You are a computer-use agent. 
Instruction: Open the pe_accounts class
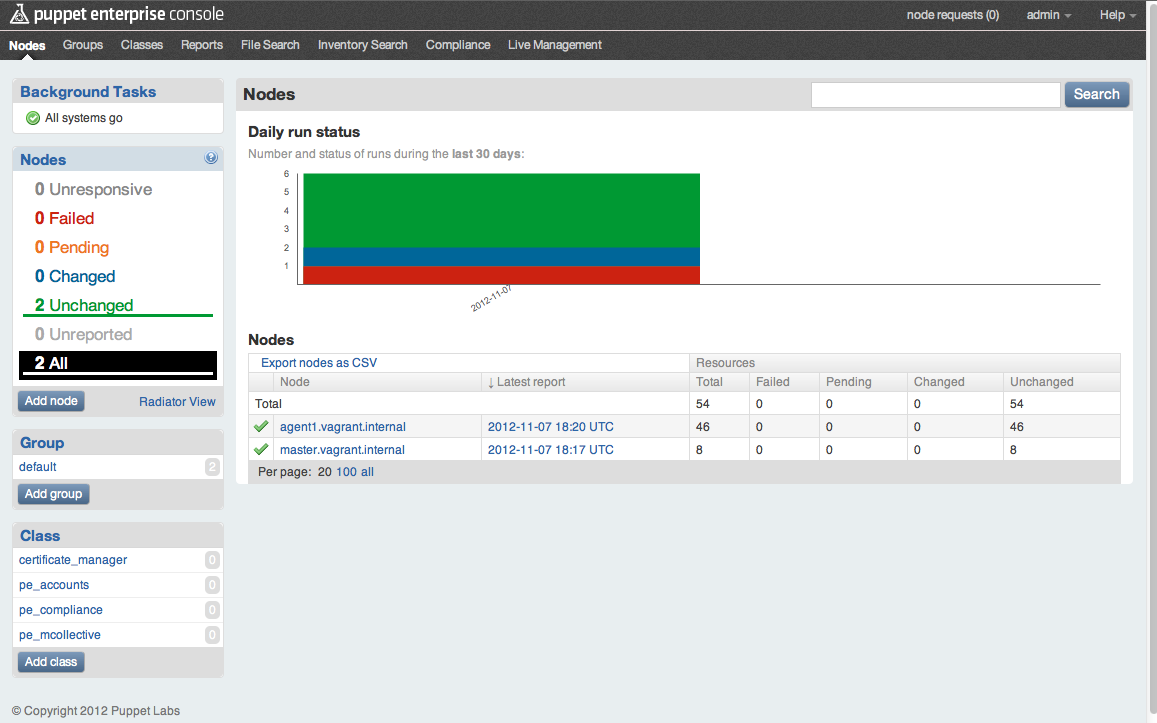(x=54, y=585)
